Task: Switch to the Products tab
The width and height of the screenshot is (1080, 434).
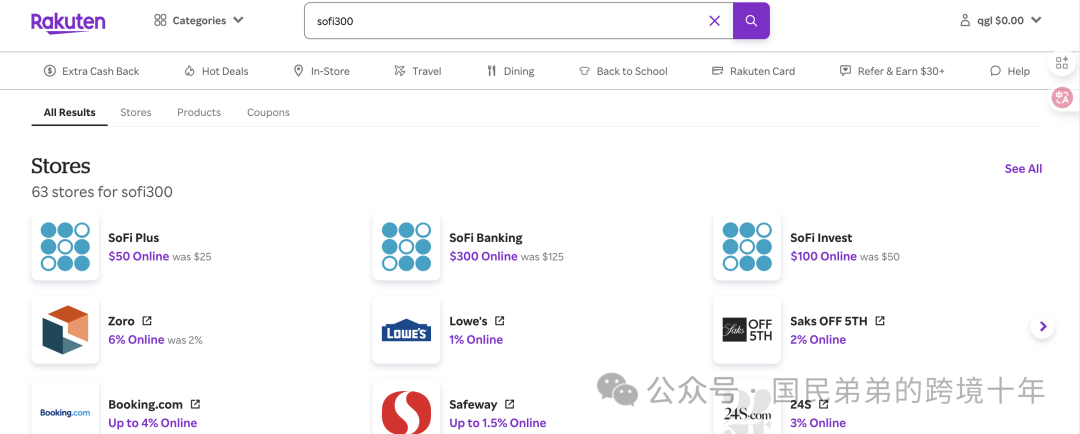Action: pos(199,112)
